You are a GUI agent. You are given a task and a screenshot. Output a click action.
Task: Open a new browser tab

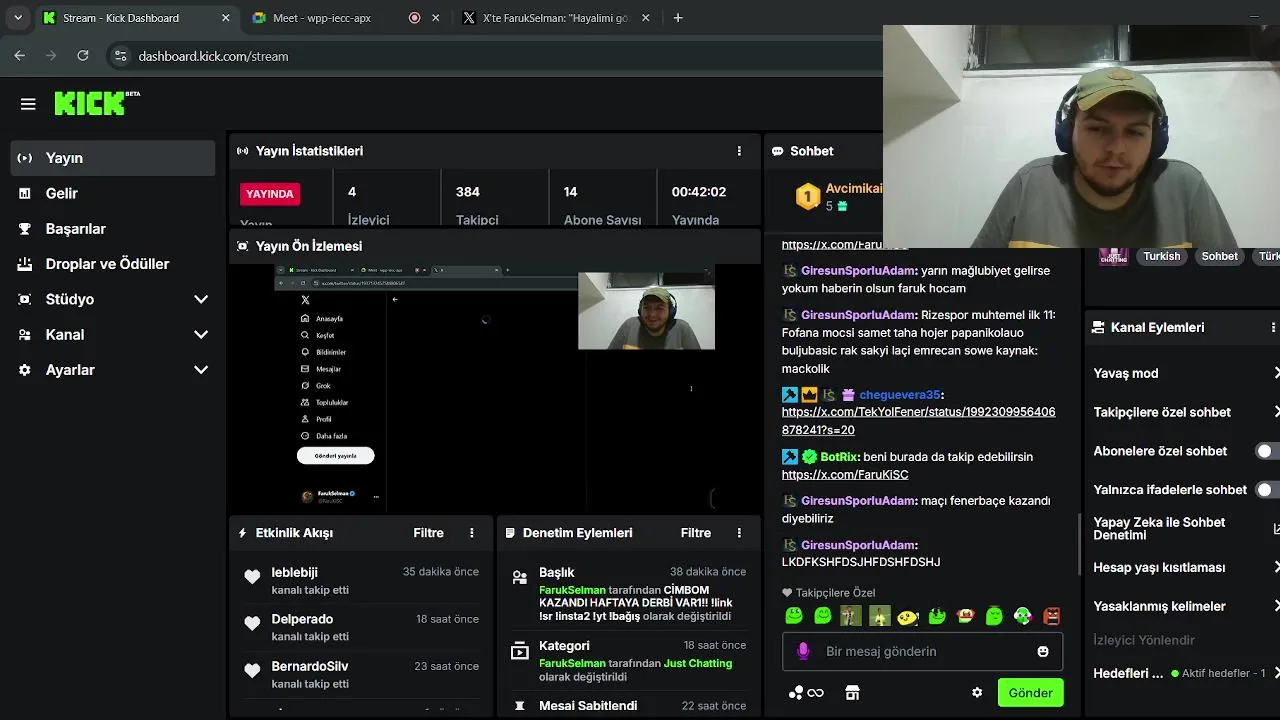[x=678, y=18]
